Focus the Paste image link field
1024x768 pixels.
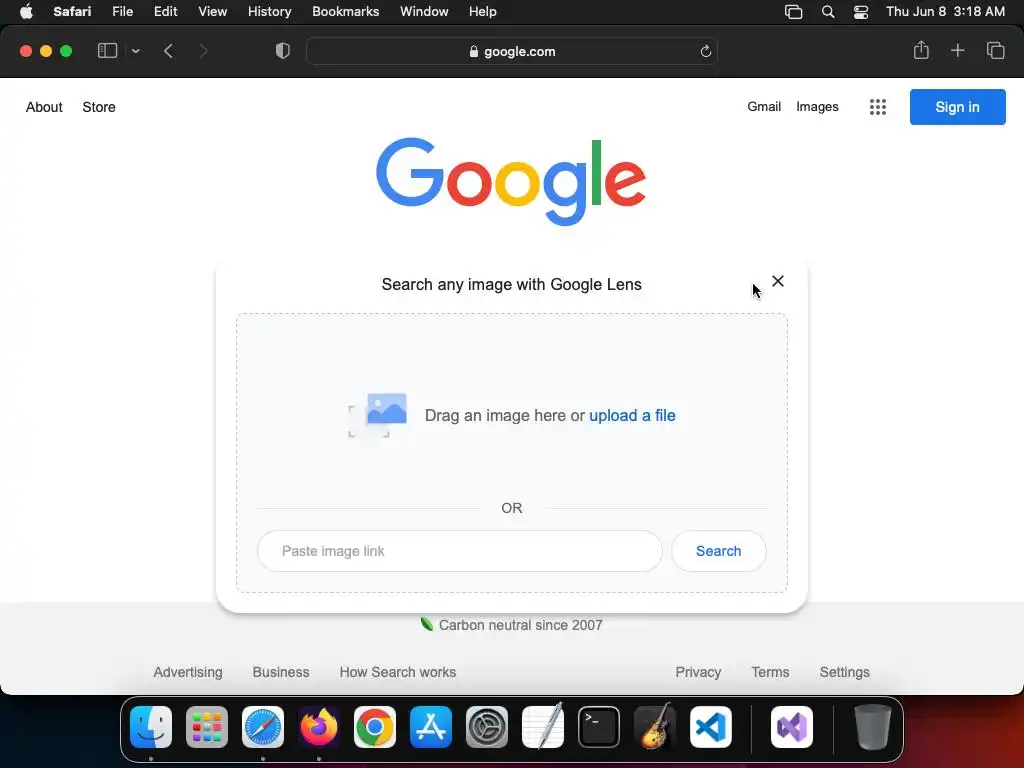click(x=460, y=551)
